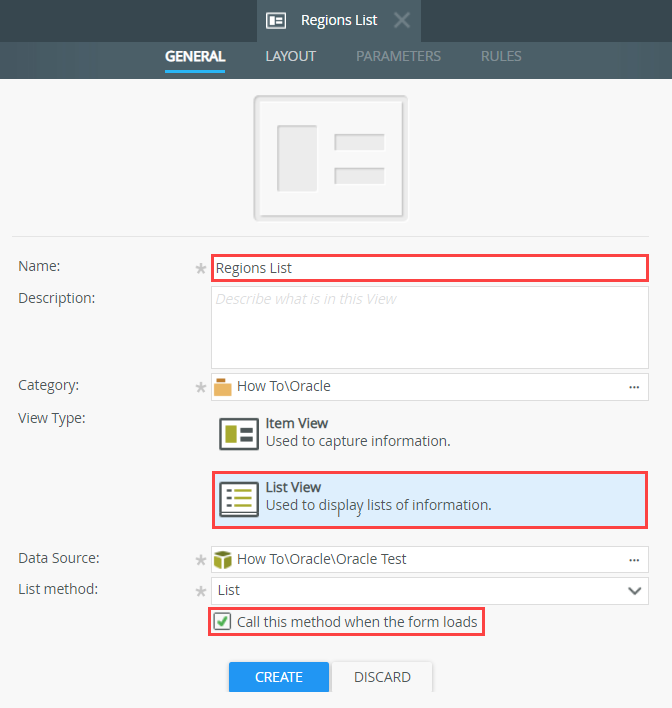672x708 pixels.
Task: Click the 'Description:' label
Action: click(57, 298)
